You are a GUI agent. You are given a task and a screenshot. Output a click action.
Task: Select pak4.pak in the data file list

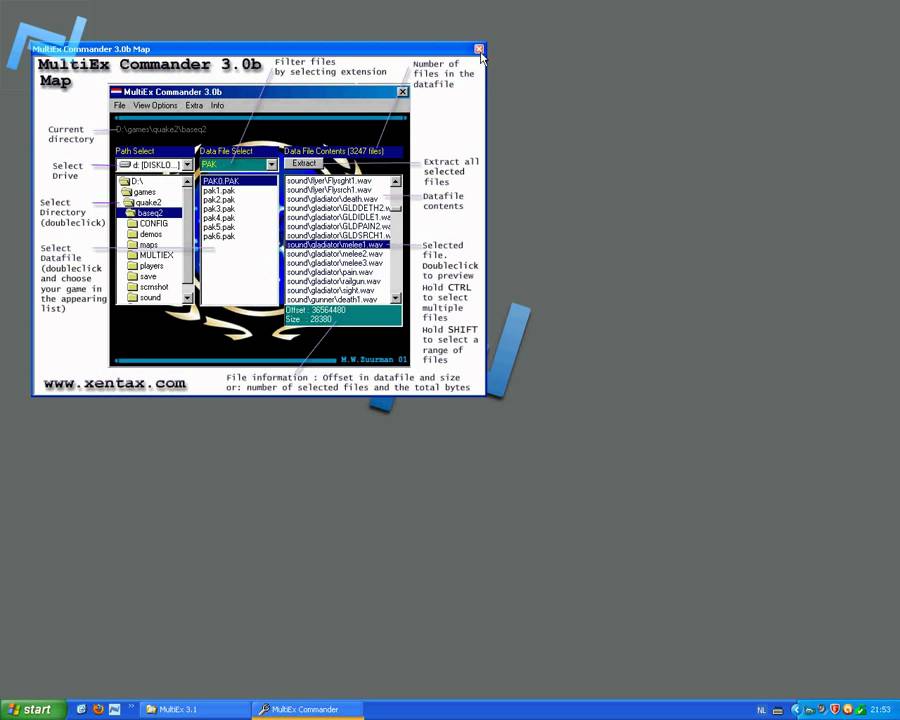tap(219, 218)
